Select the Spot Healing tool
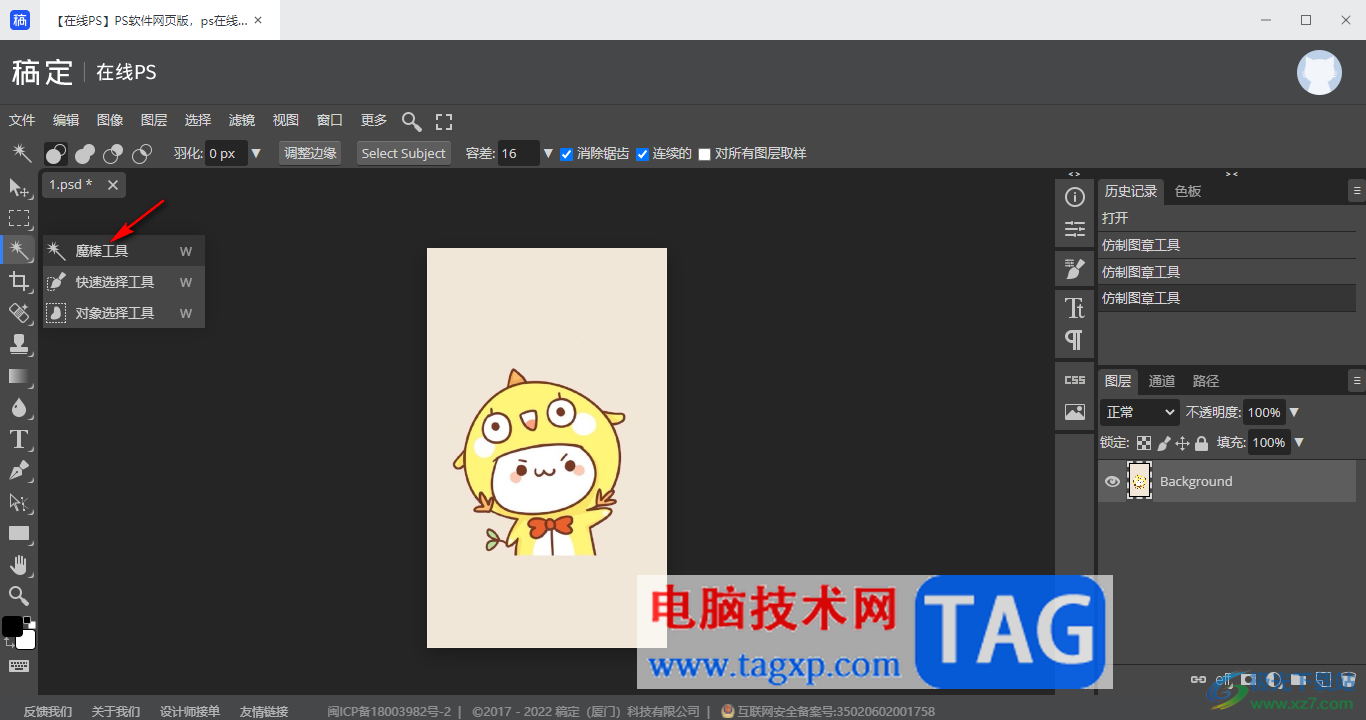Viewport: 1366px width, 720px height. pos(19,312)
